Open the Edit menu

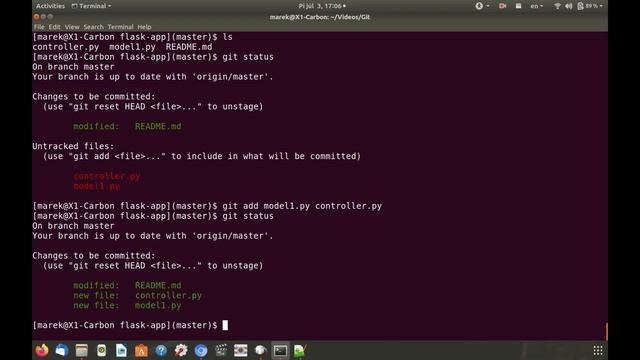[54, 27]
